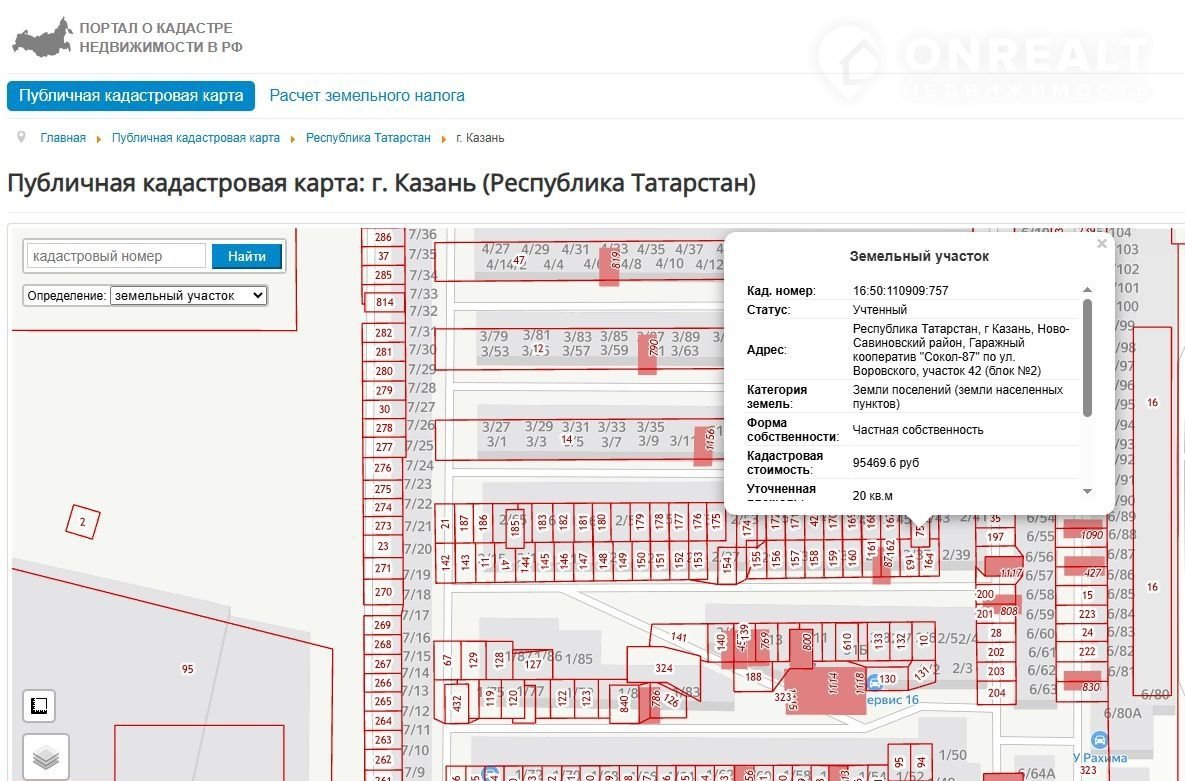The image size is (1185, 781).
Task: Close the land parcel info popup
Action: pos(1101,243)
